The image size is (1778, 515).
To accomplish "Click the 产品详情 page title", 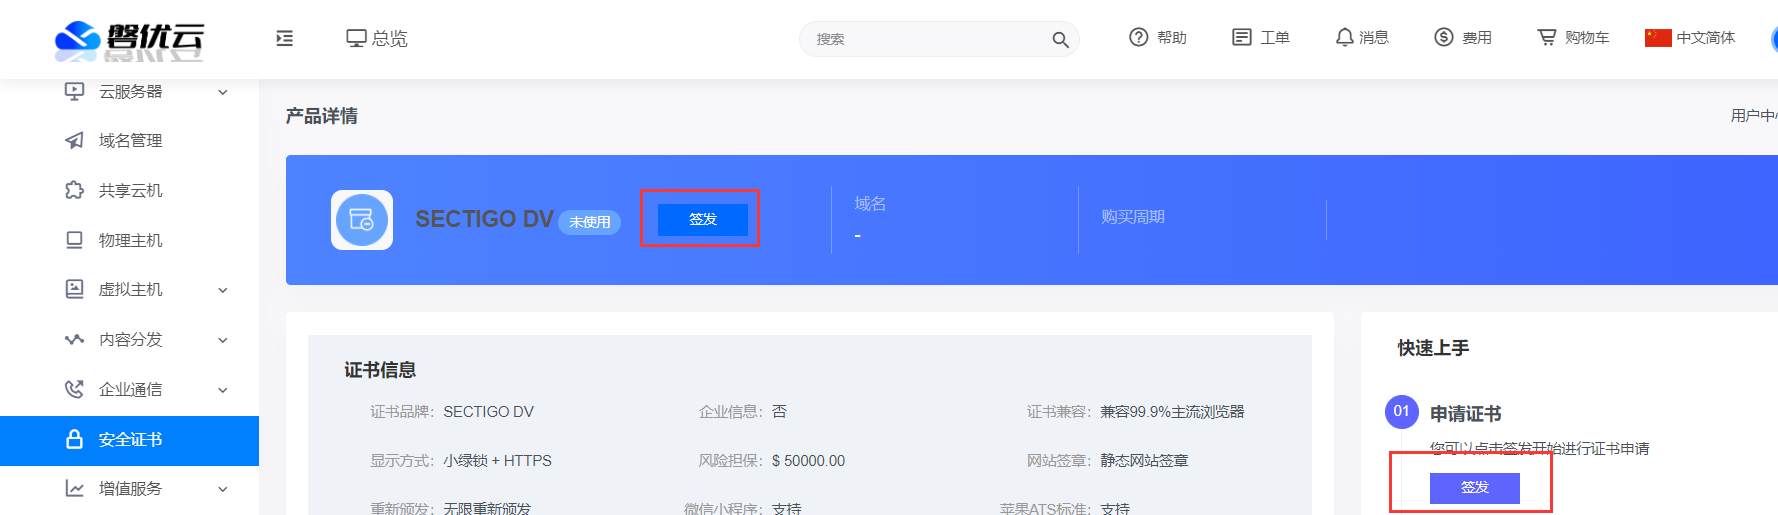I will (x=322, y=116).
